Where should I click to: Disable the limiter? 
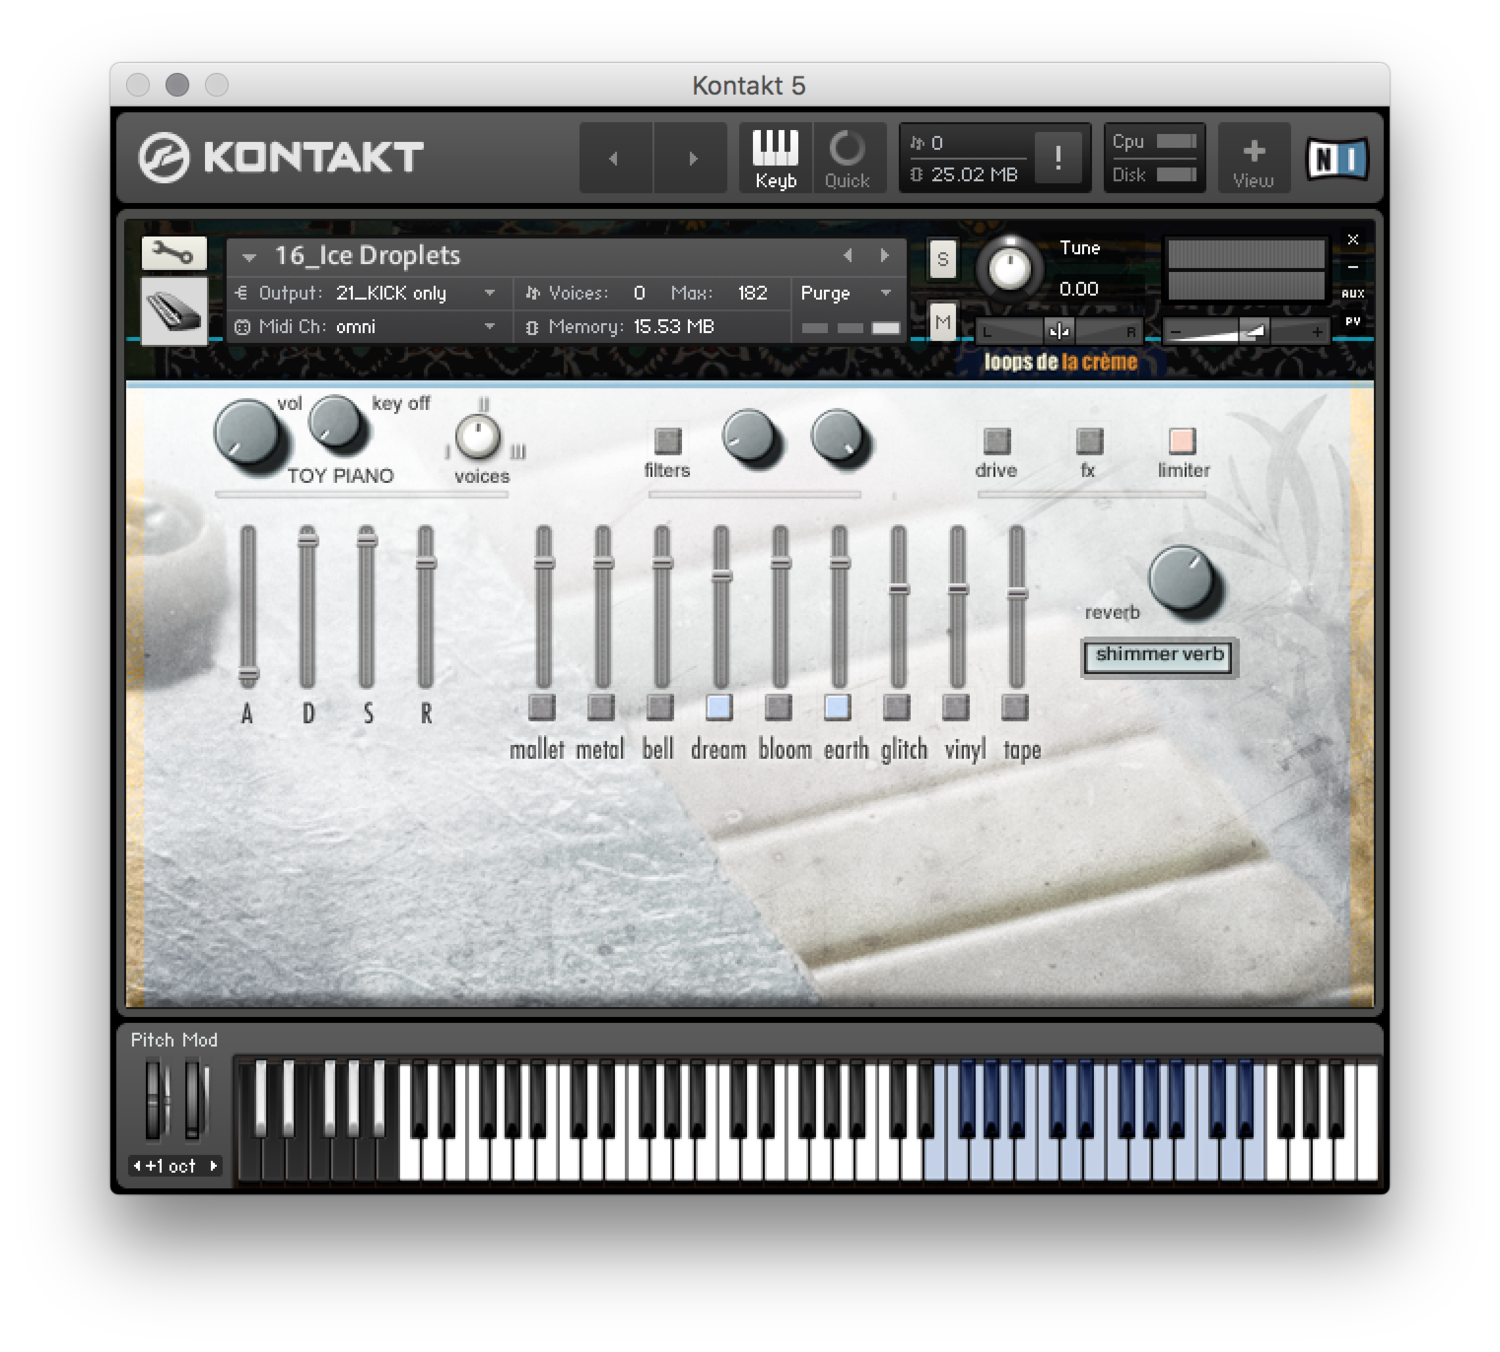(x=1181, y=440)
